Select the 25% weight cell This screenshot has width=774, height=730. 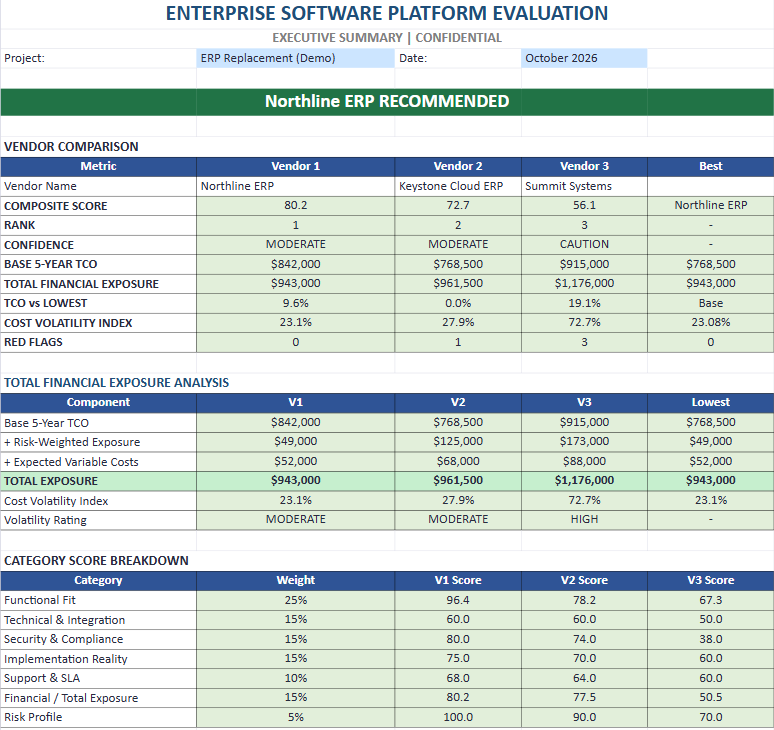point(295,600)
